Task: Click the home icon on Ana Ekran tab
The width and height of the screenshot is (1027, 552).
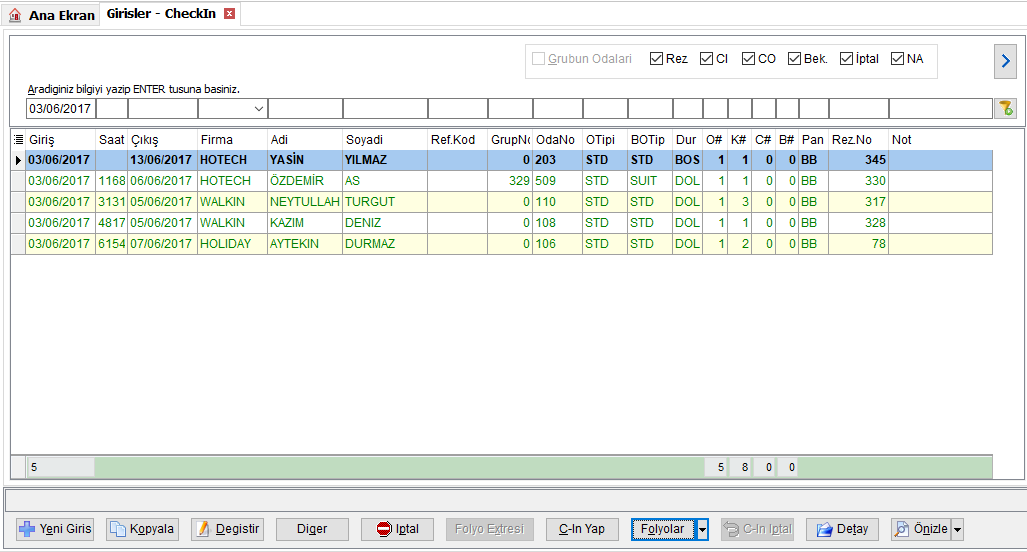Action: [x=14, y=14]
